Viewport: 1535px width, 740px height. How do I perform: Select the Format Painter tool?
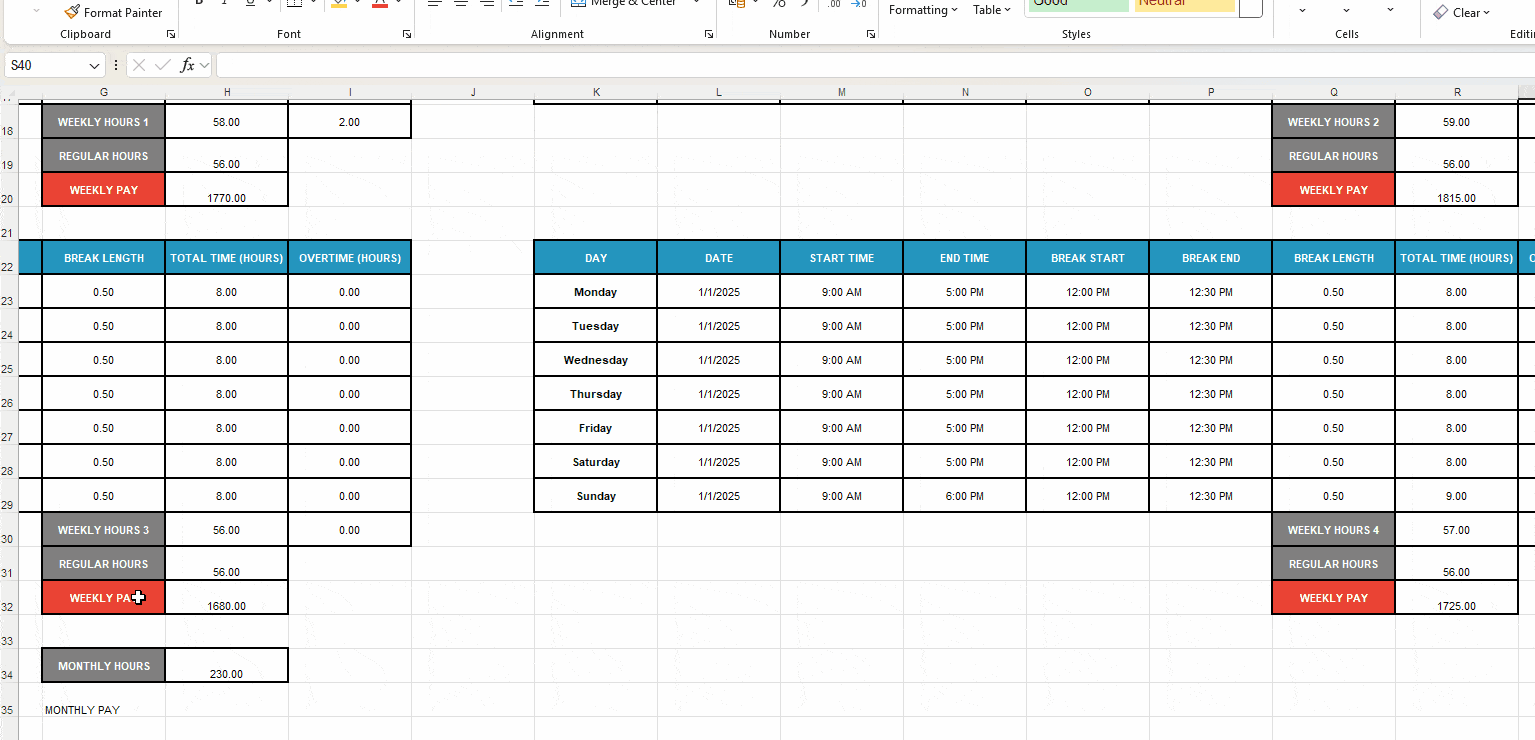tap(113, 12)
